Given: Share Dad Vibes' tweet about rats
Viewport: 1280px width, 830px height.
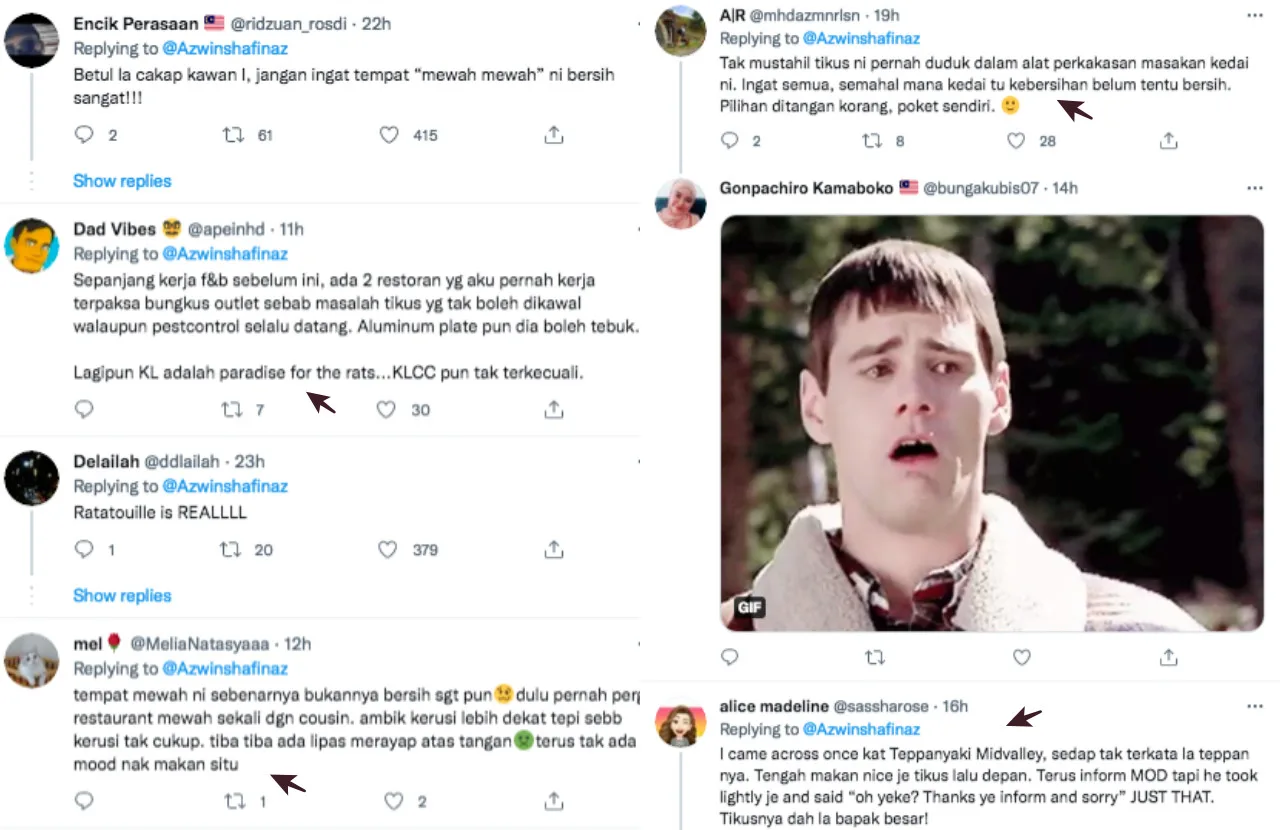Looking at the screenshot, I should point(553,409).
